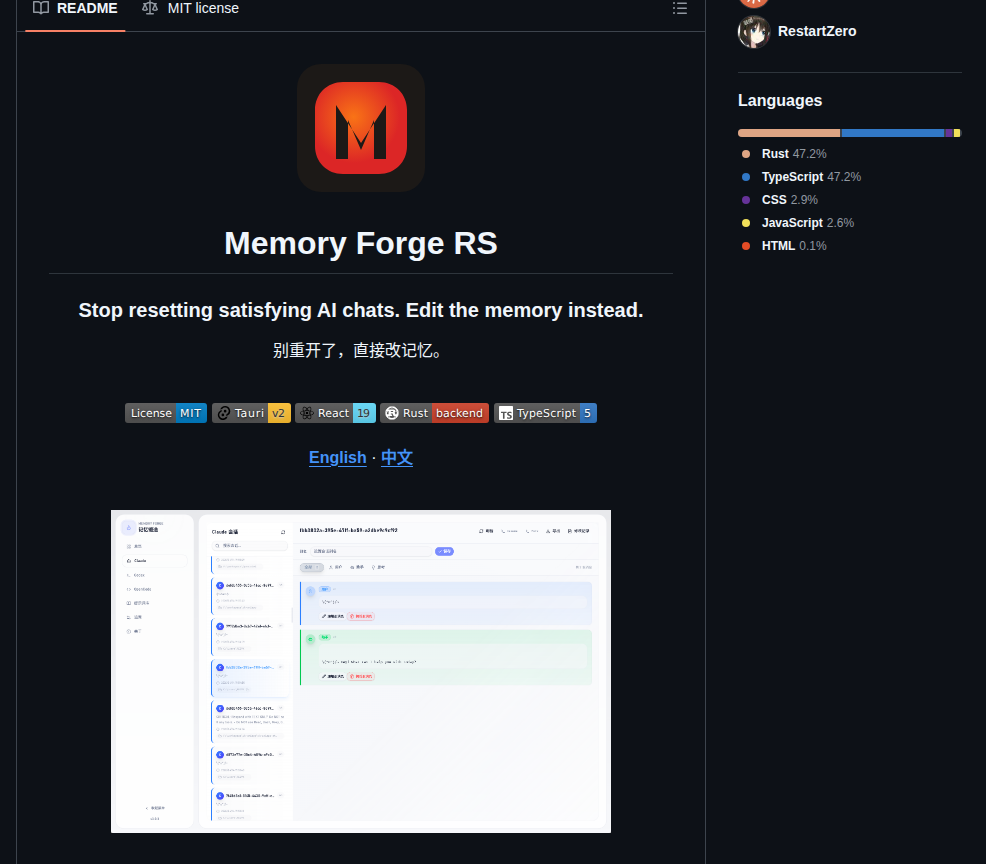Open the README tab
This screenshot has width=986, height=864.
(75, 9)
